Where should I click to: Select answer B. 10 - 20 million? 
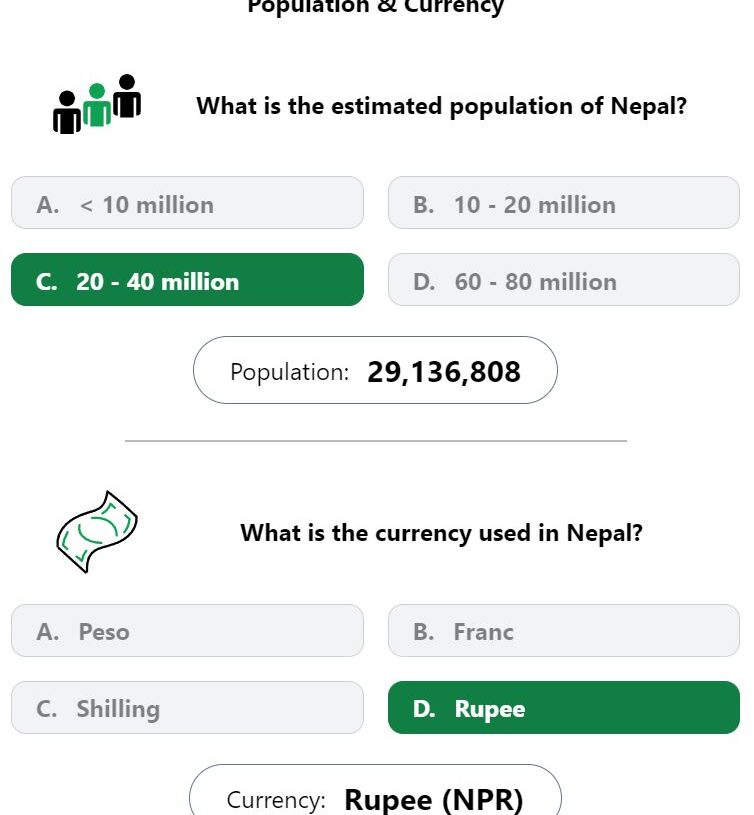pyautogui.click(x=564, y=203)
